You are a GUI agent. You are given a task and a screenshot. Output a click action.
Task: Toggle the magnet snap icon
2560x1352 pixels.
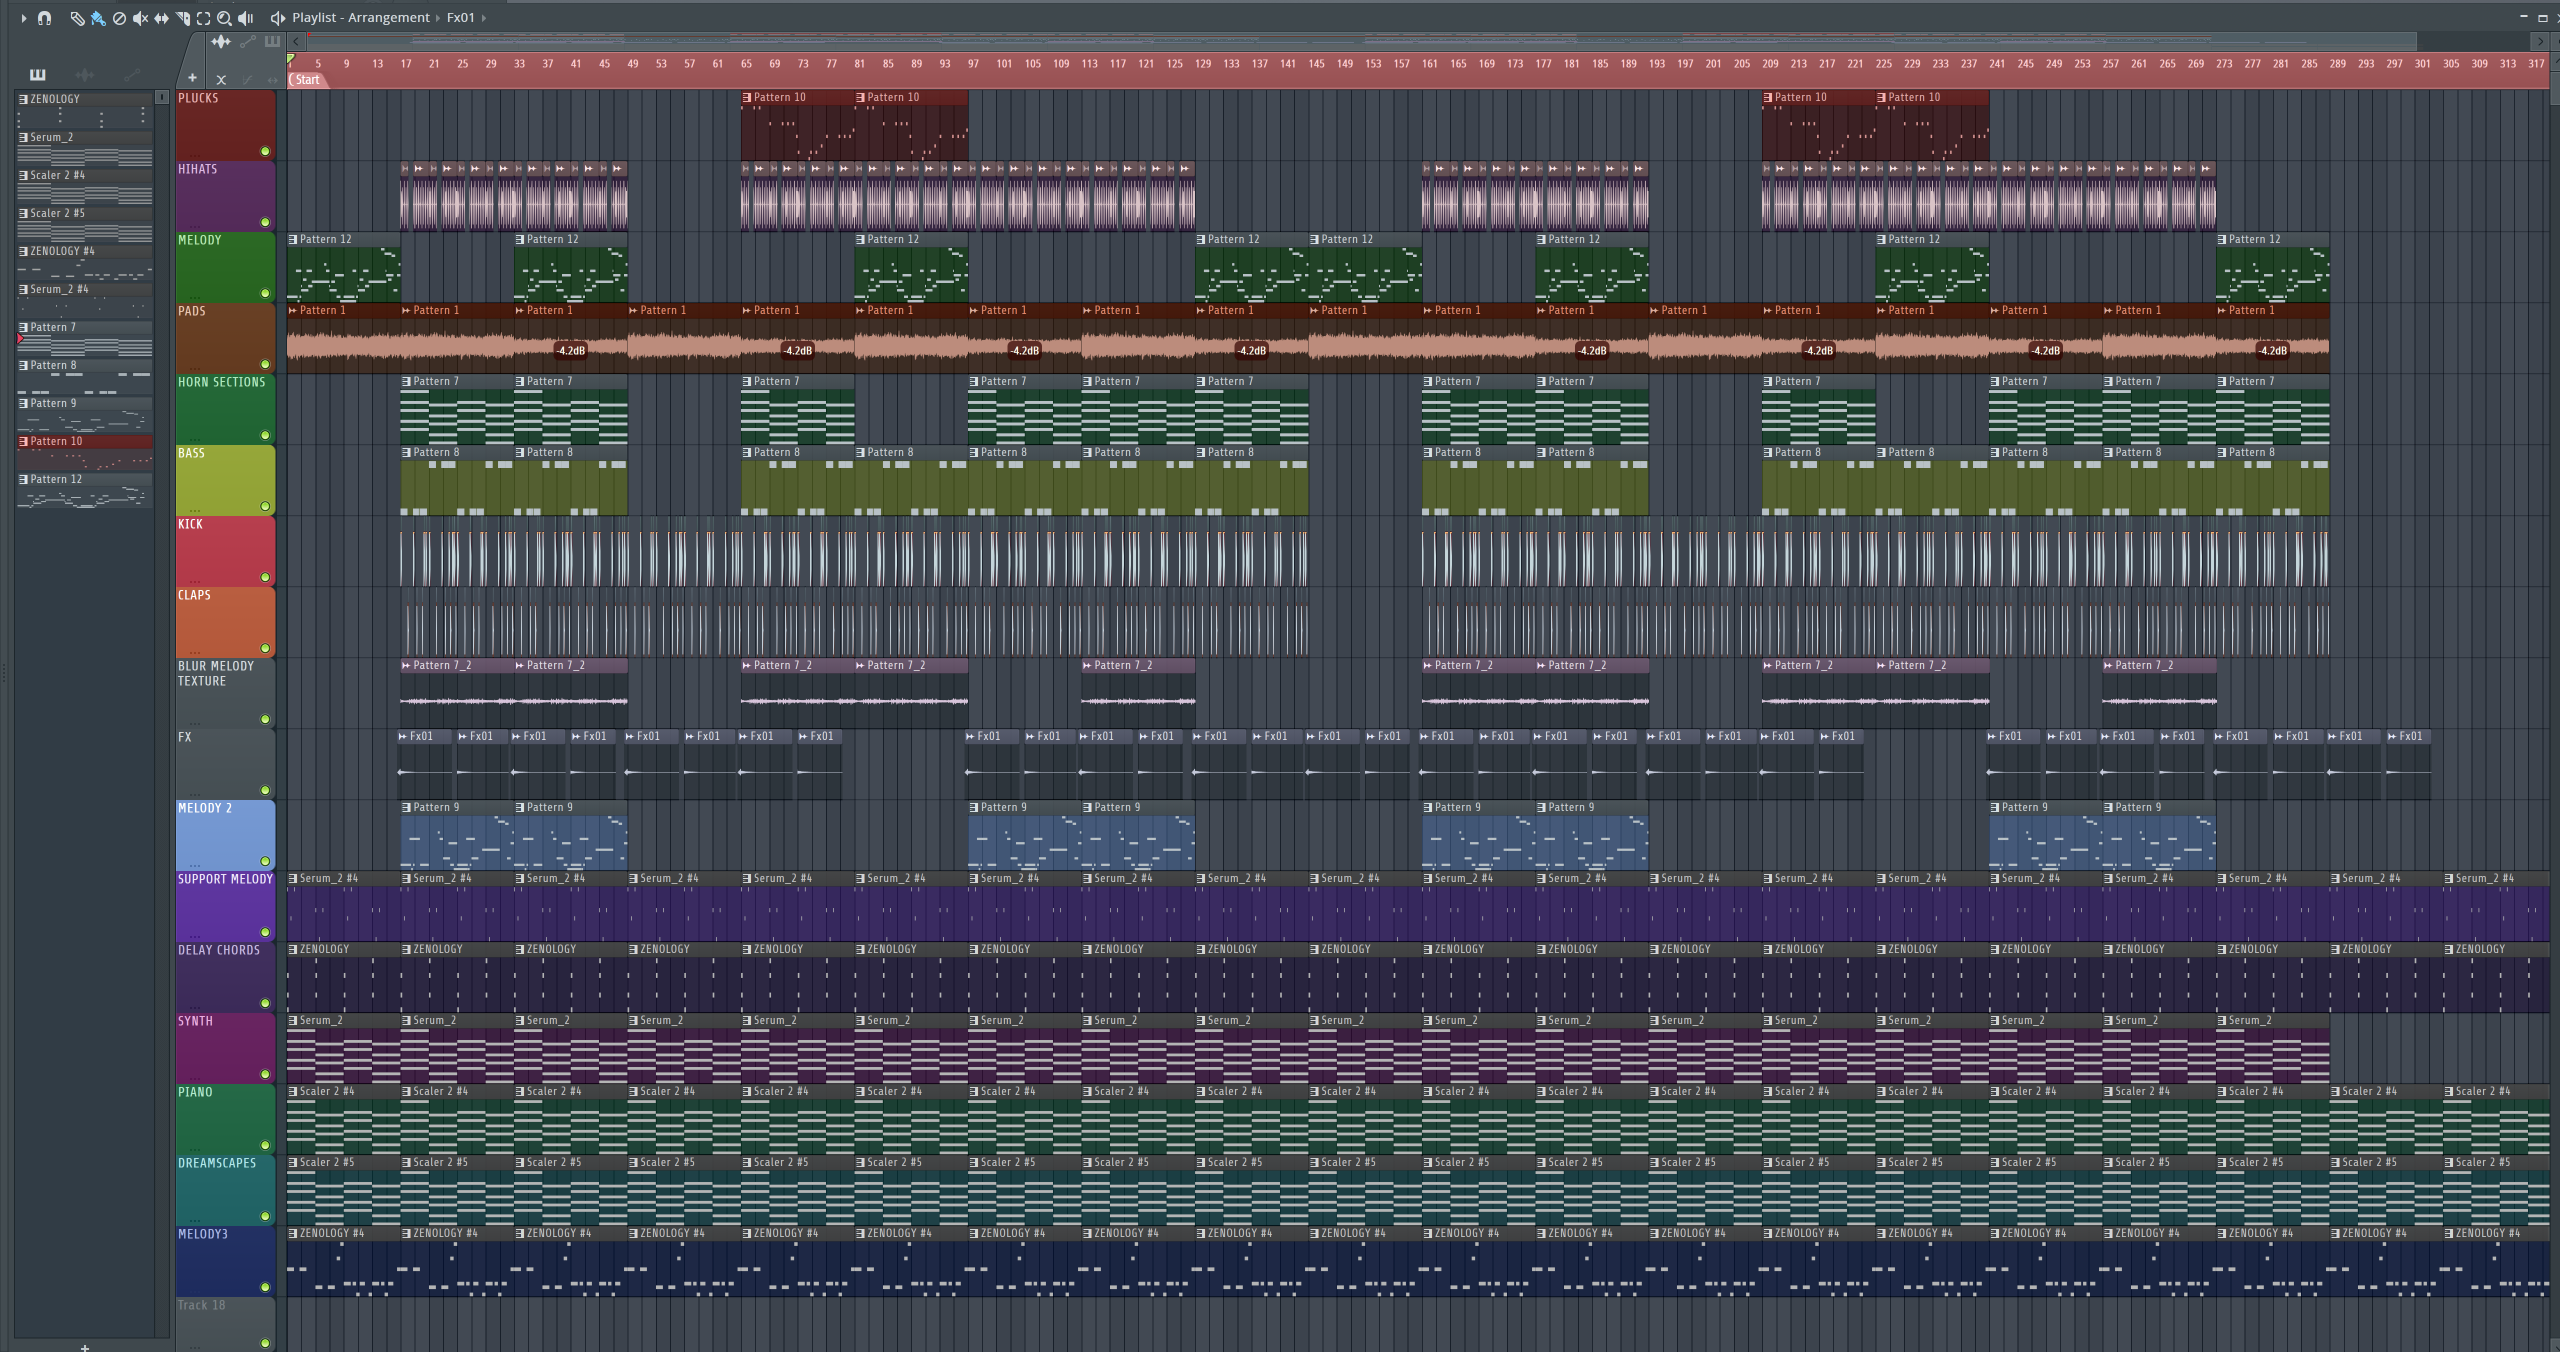[44, 18]
